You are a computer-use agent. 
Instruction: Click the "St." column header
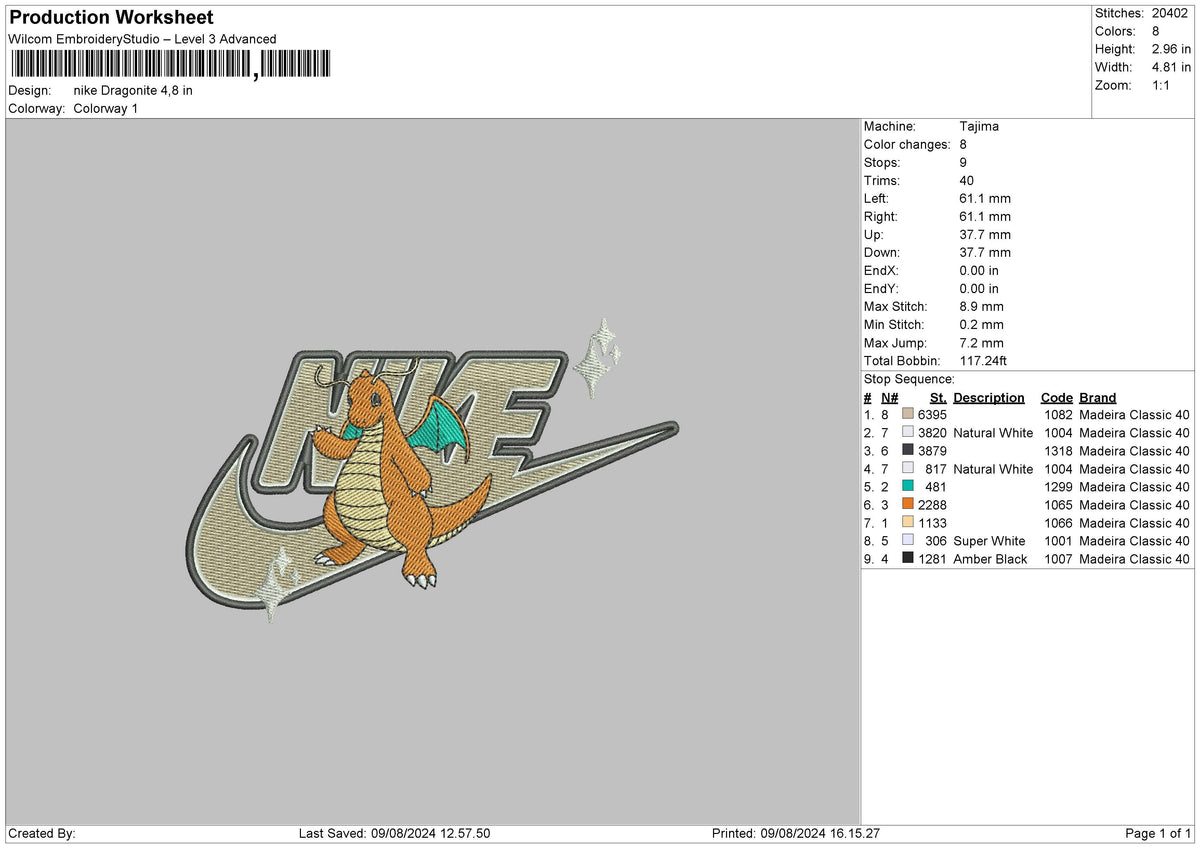(x=938, y=397)
